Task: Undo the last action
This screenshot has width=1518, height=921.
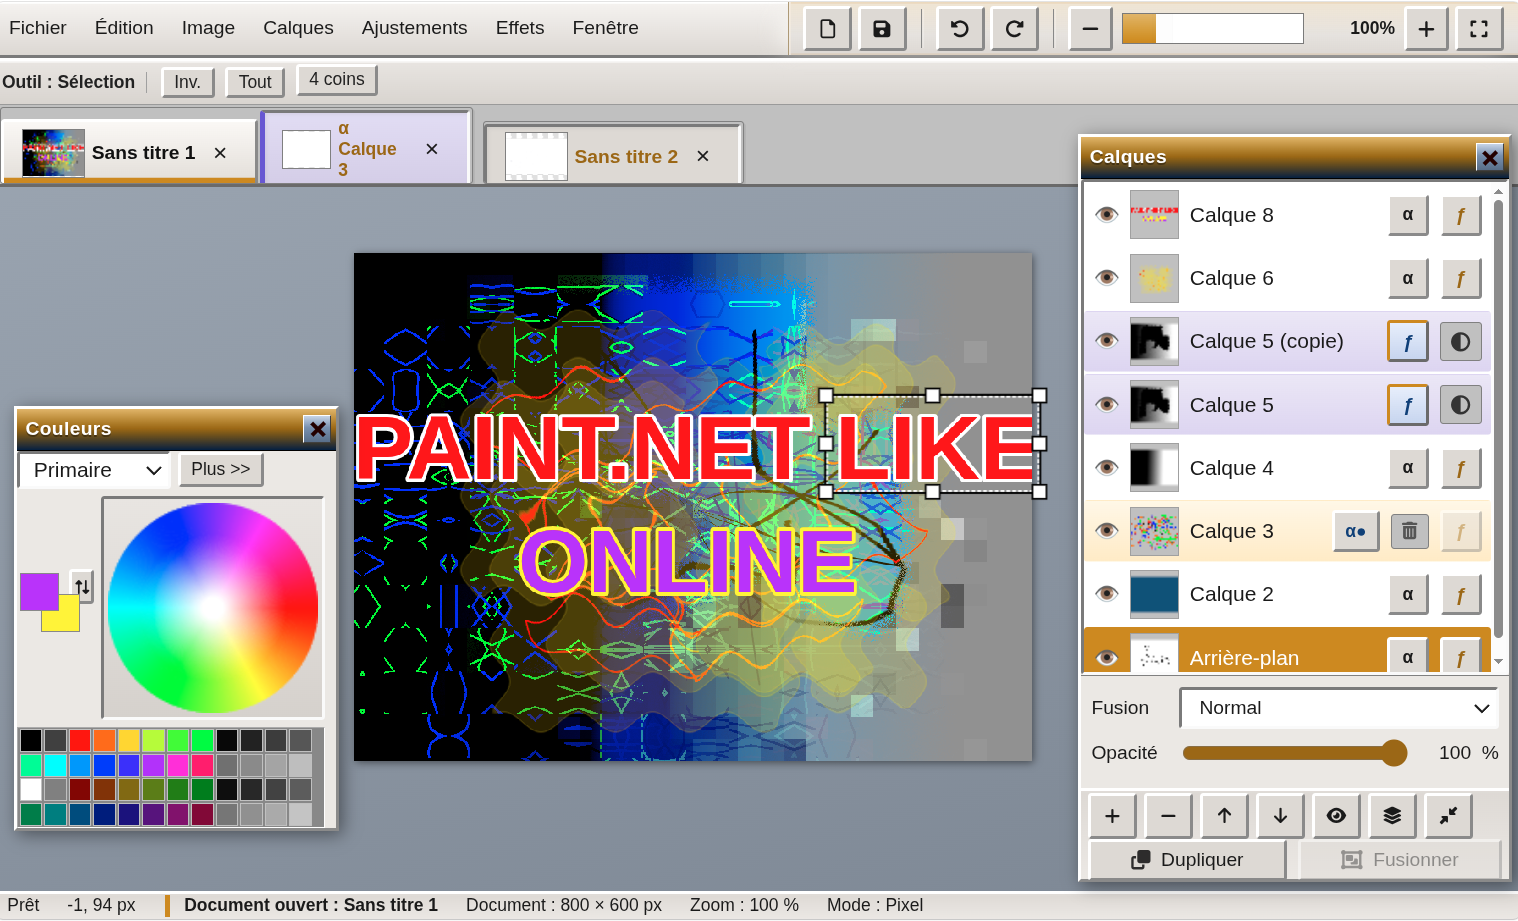Action: pos(960,29)
